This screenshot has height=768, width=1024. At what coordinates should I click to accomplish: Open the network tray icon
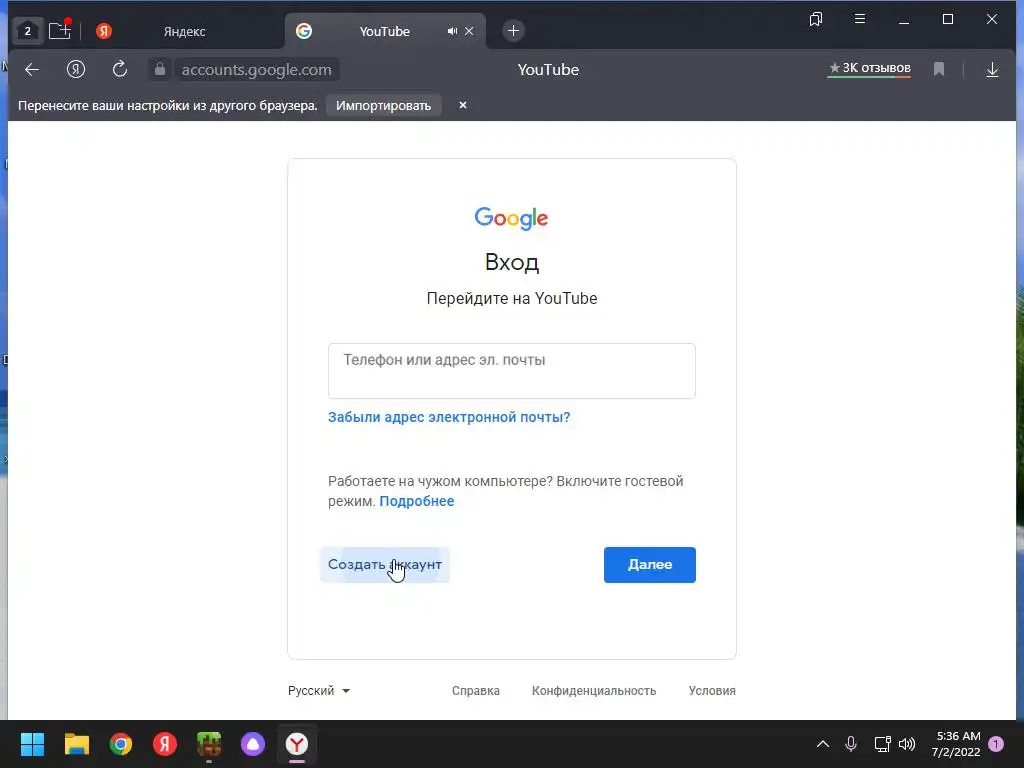(882, 744)
